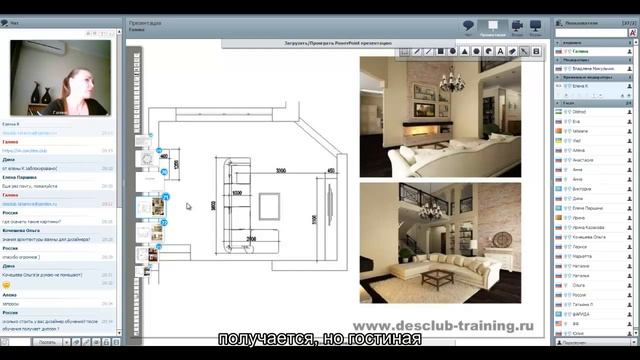Click the smiley emoji message in chat
This screenshot has height=360, width=640.
(x=6, y=284)
